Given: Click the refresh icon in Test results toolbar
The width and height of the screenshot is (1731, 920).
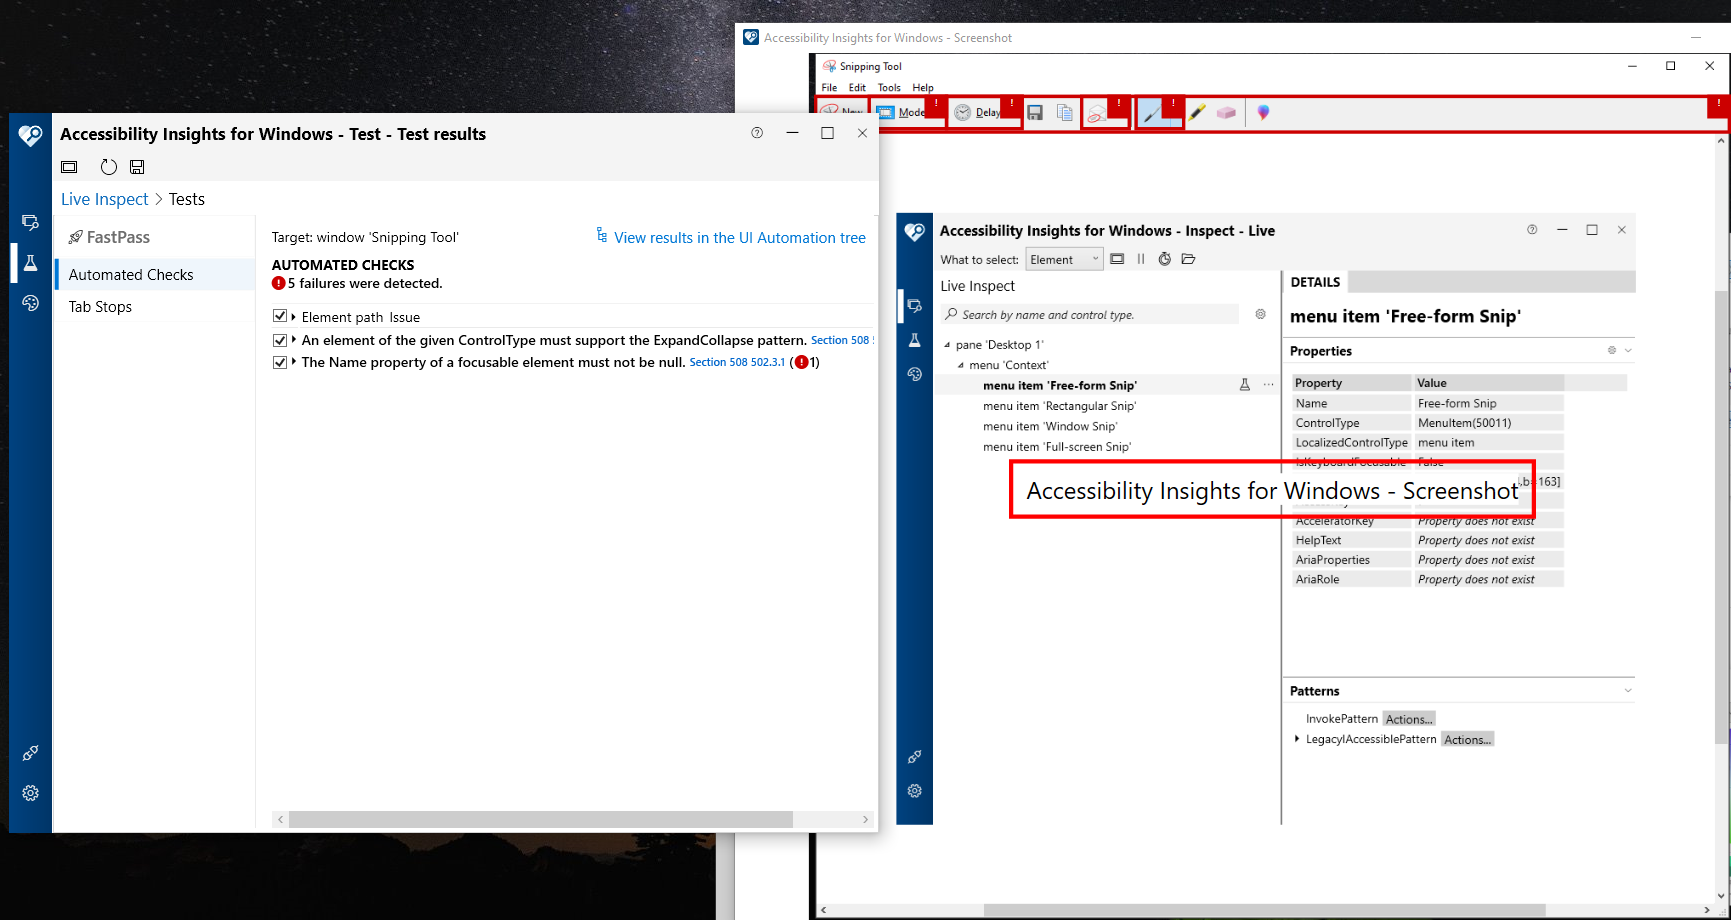Looking at the screenshot, I should point(109,167).
